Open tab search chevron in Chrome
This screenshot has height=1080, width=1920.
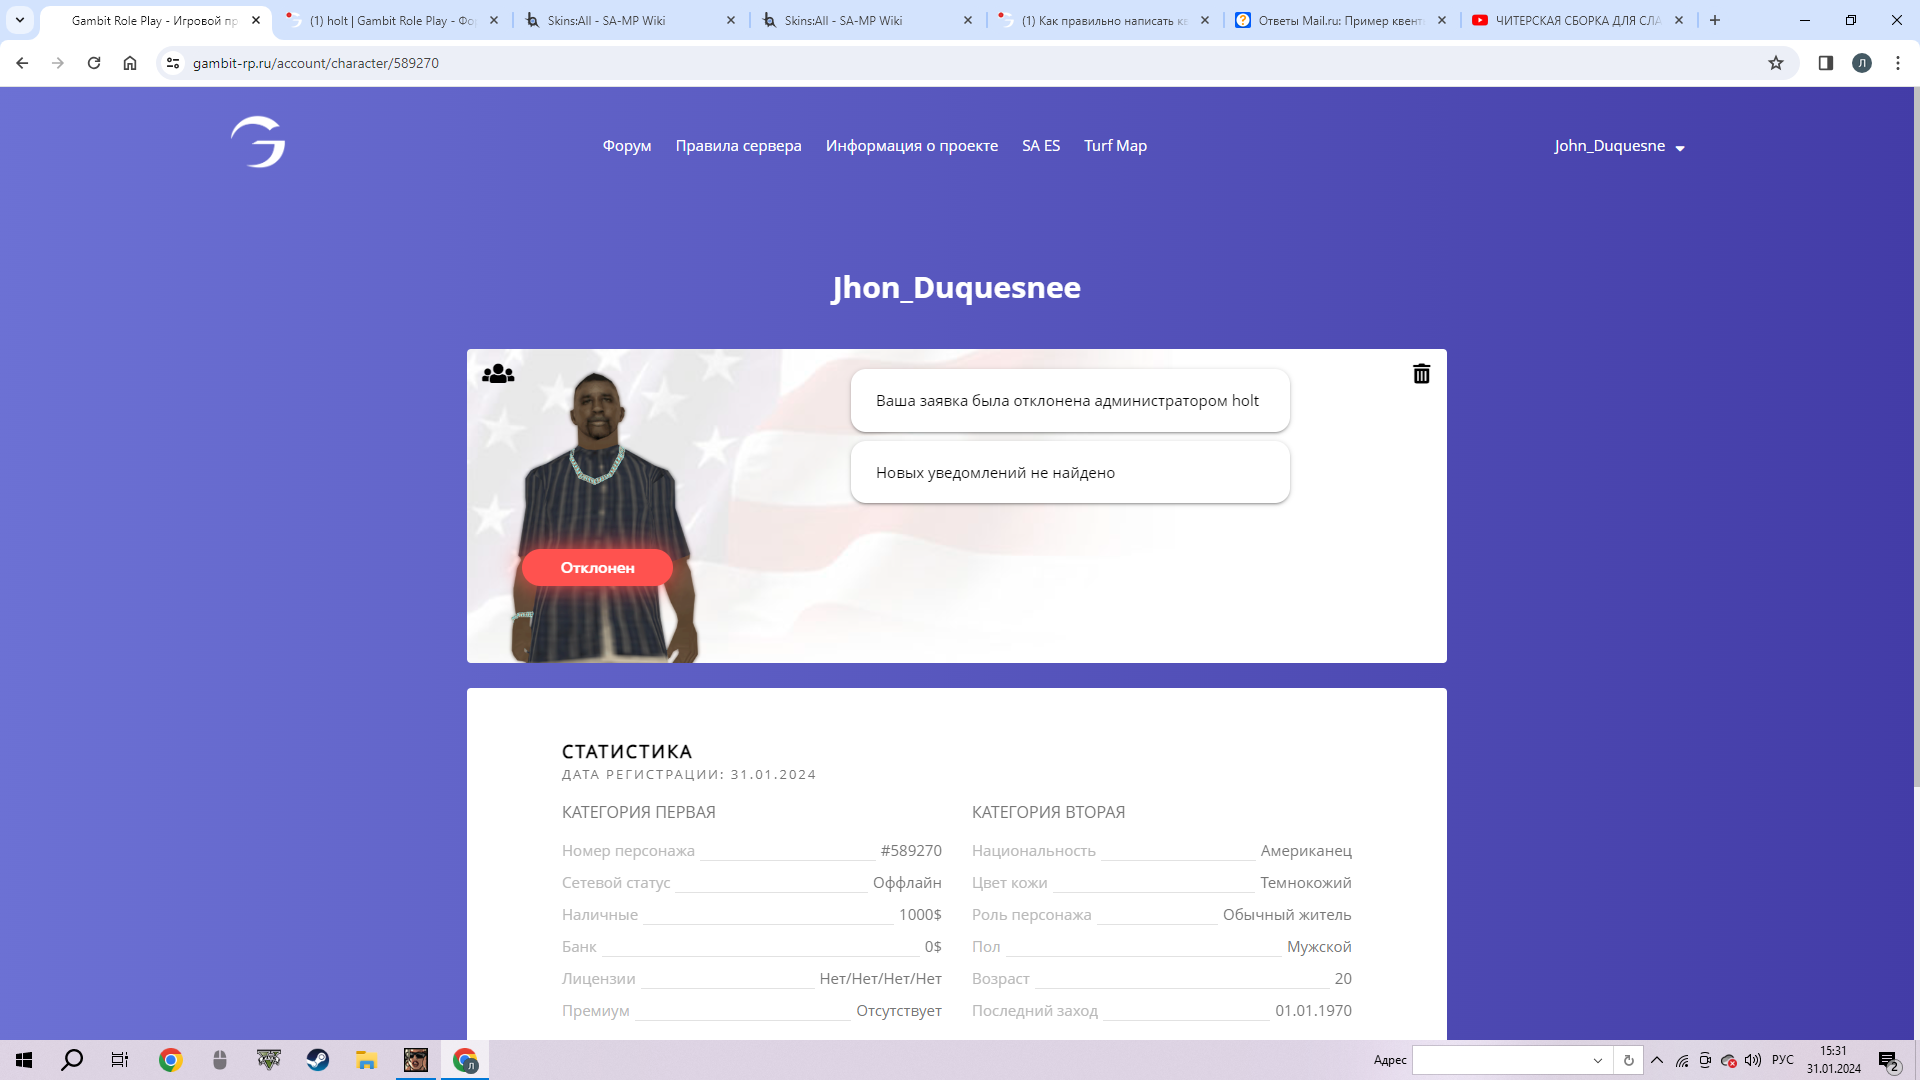pos(20,20)
